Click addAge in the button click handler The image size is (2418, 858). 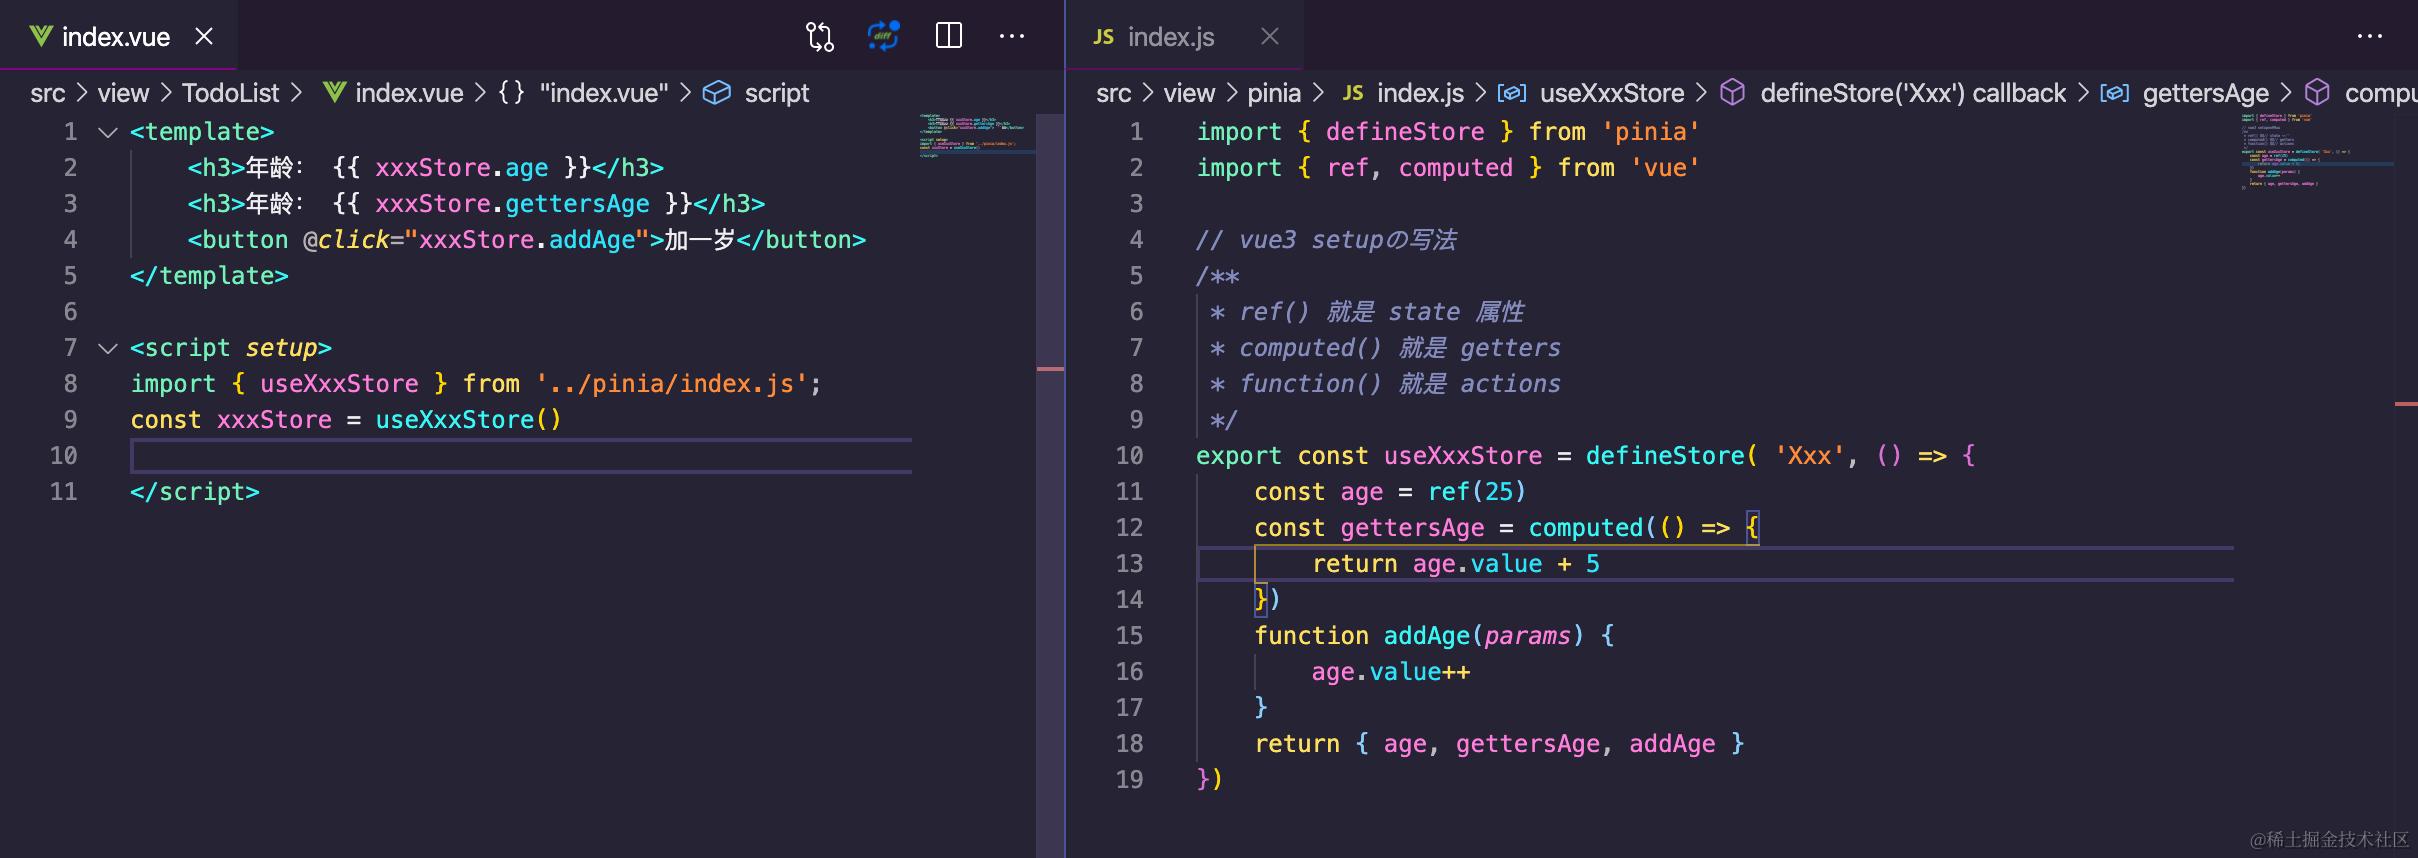click(592, 240)
